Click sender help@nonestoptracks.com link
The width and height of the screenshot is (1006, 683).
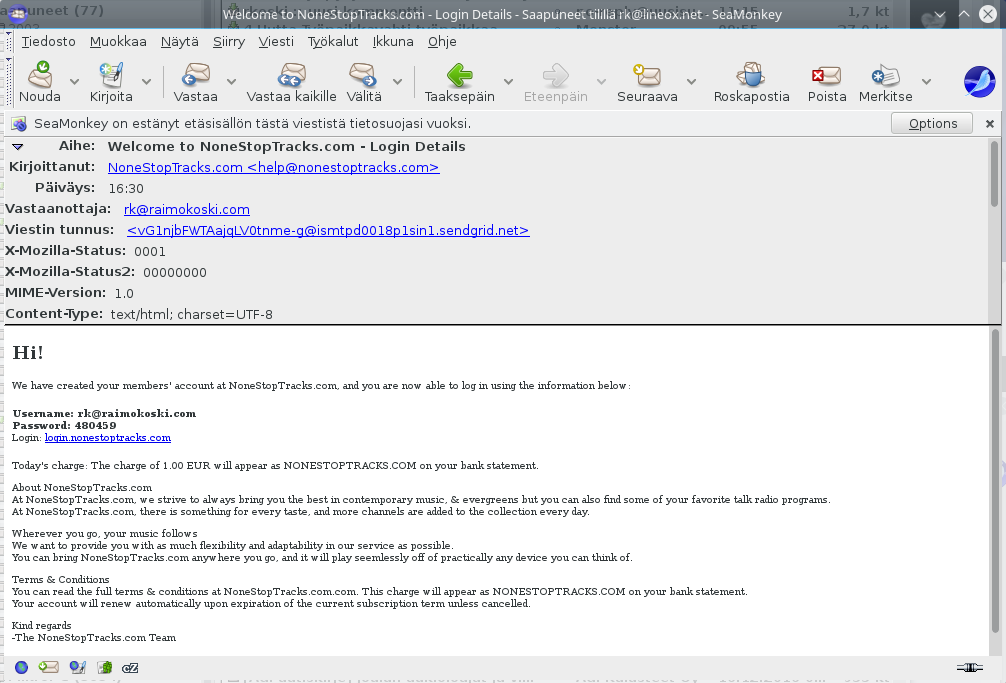click(x=273, y=167)
